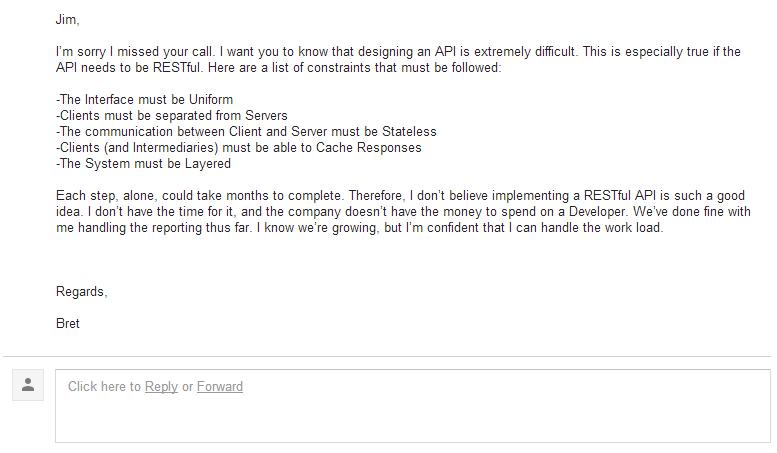Click the greeting line 'Jim,'
Viewport: 777px width, 453px height.
67,20
